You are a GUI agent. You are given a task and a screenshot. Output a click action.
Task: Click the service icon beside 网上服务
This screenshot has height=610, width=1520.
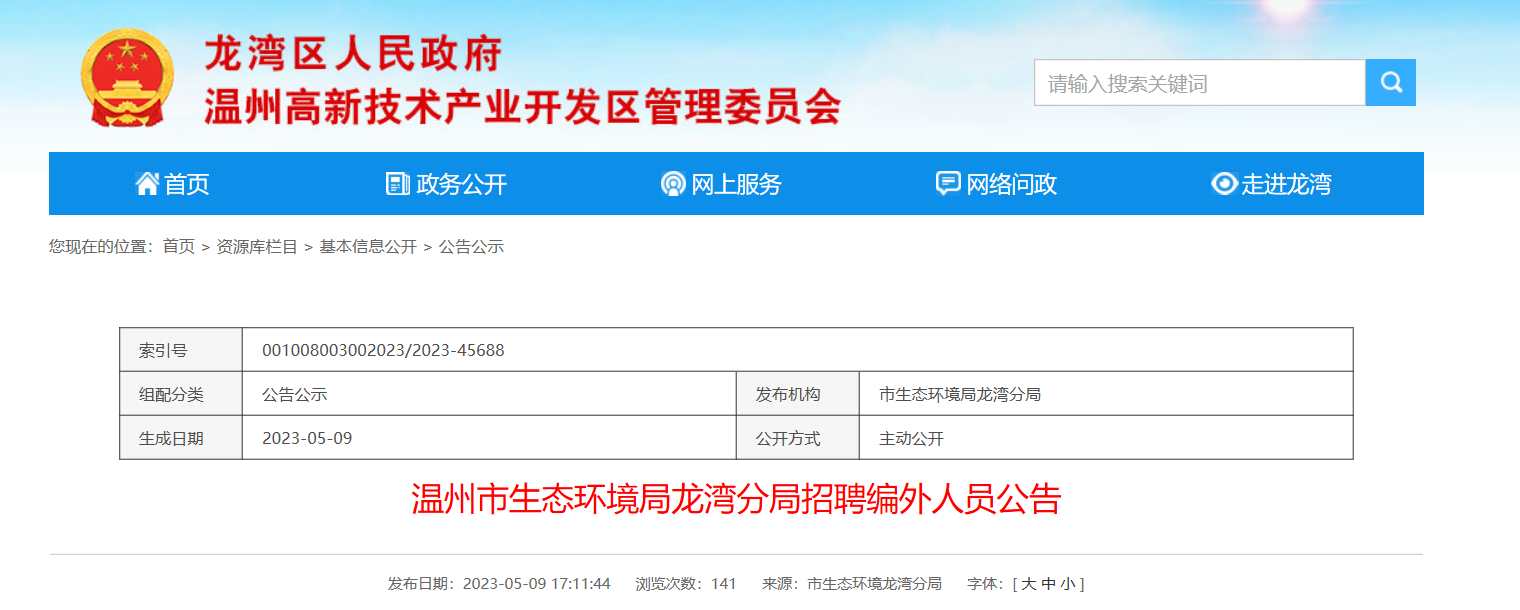coord(673,184)
